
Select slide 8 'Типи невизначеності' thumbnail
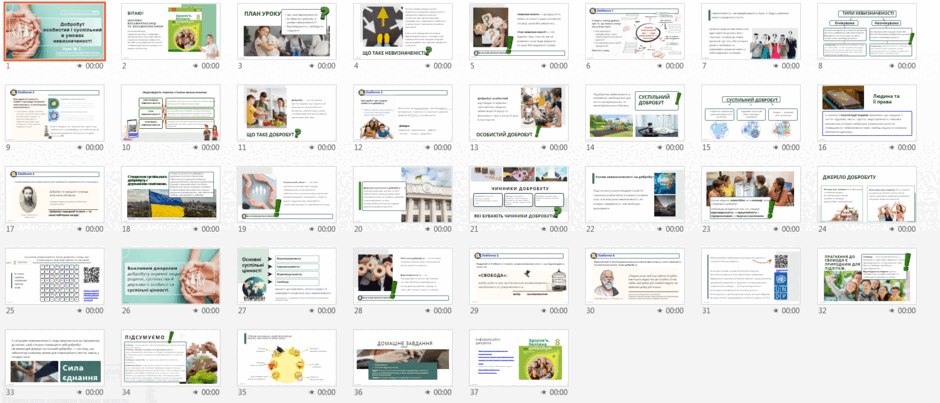[867, 31]
